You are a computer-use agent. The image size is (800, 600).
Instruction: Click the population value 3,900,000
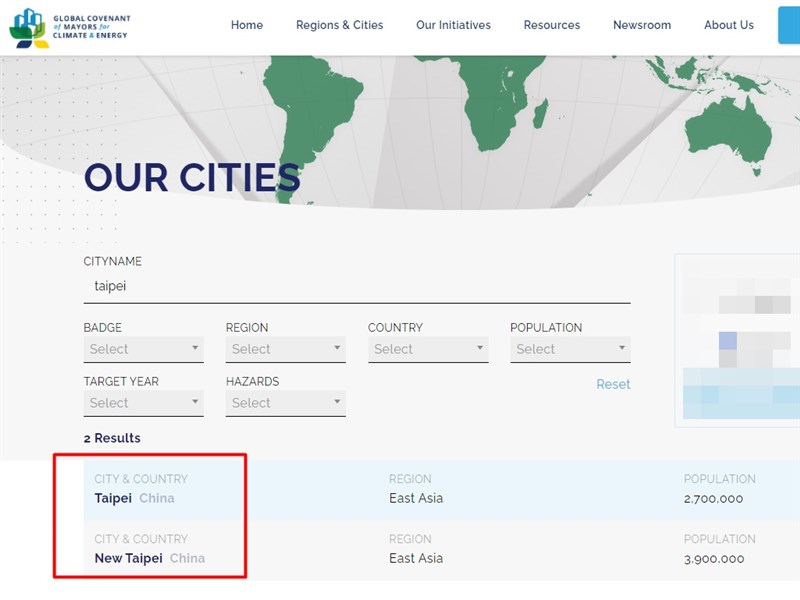point(714,559)
